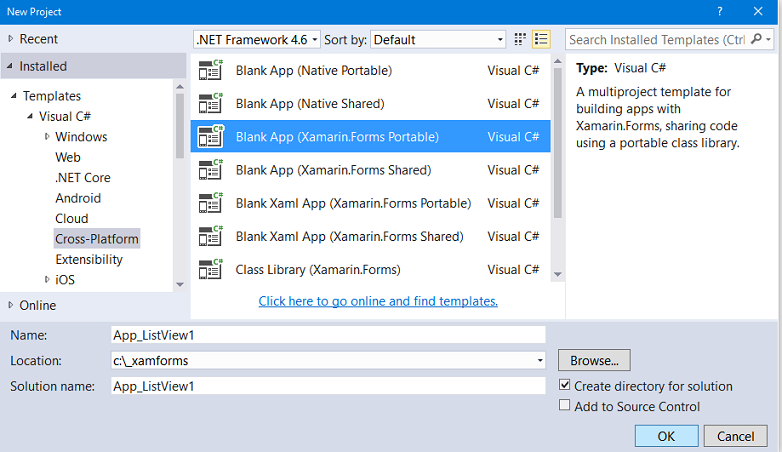Click the OK button

pos(666,436)
